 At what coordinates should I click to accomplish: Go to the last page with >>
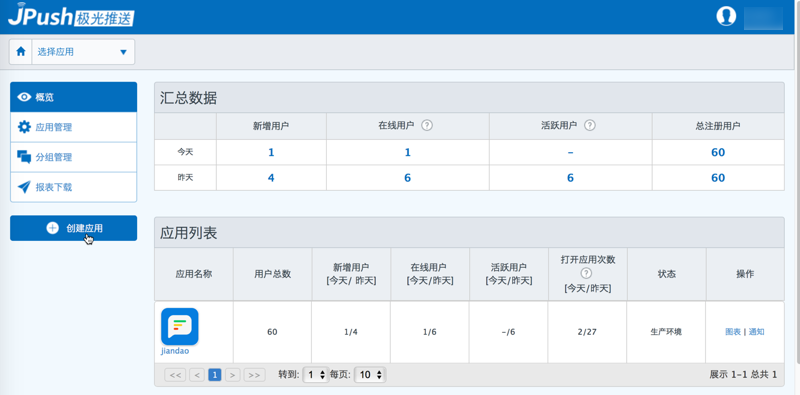click(x=254, y=375)
